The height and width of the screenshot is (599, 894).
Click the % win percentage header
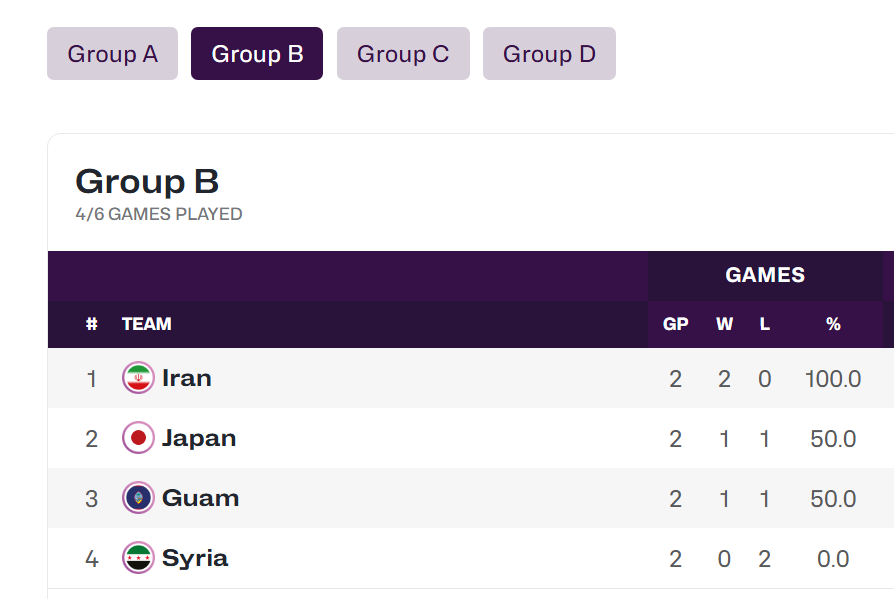click(833, 324)
